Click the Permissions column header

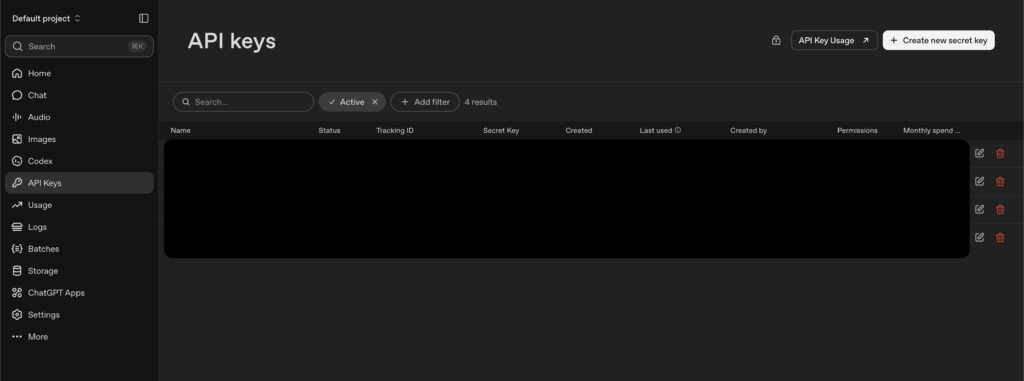pyautogui.click(x=857, y=131)
